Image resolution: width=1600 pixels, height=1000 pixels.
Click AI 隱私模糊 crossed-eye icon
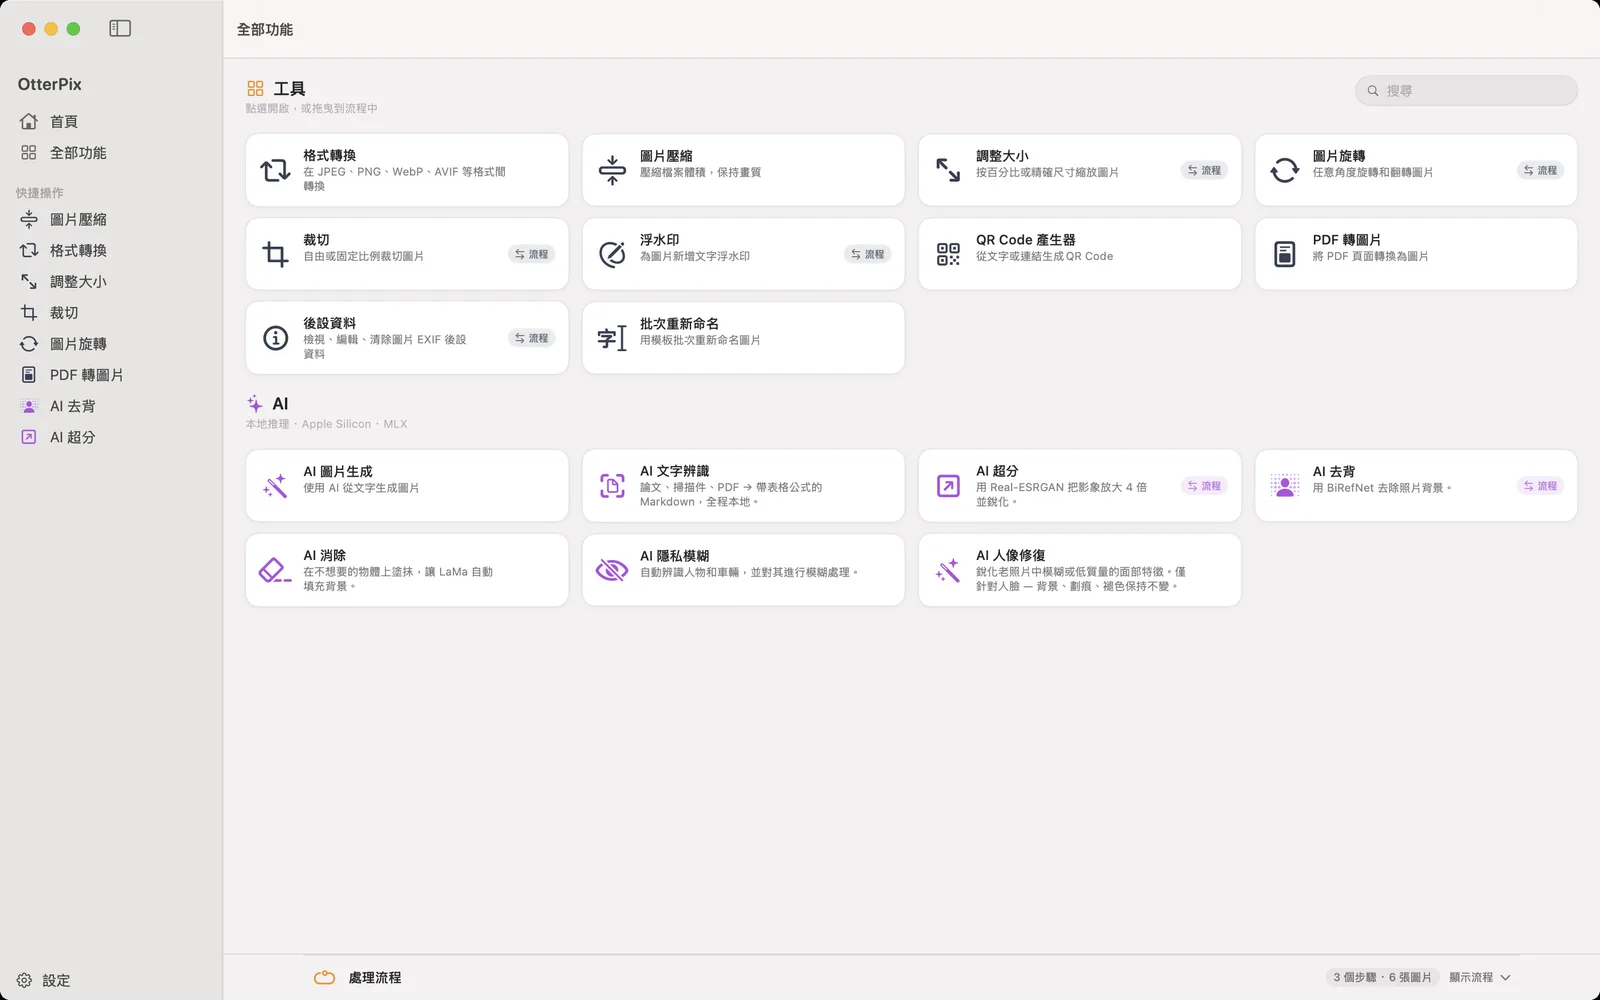(612, 570)
